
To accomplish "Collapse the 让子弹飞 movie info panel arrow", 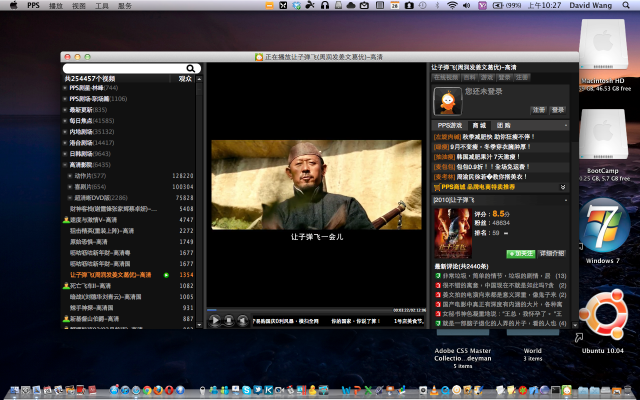I will [566, 200].
